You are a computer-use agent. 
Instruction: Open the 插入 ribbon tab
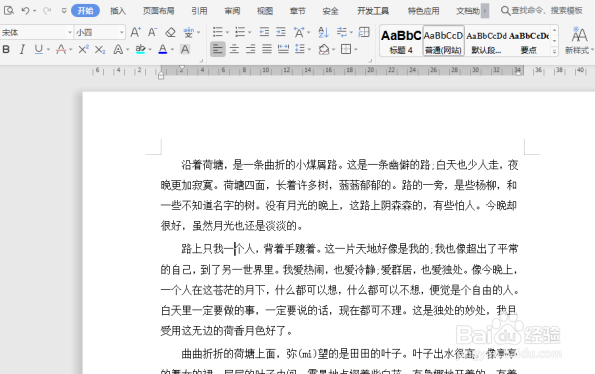(x=118, y=11)
